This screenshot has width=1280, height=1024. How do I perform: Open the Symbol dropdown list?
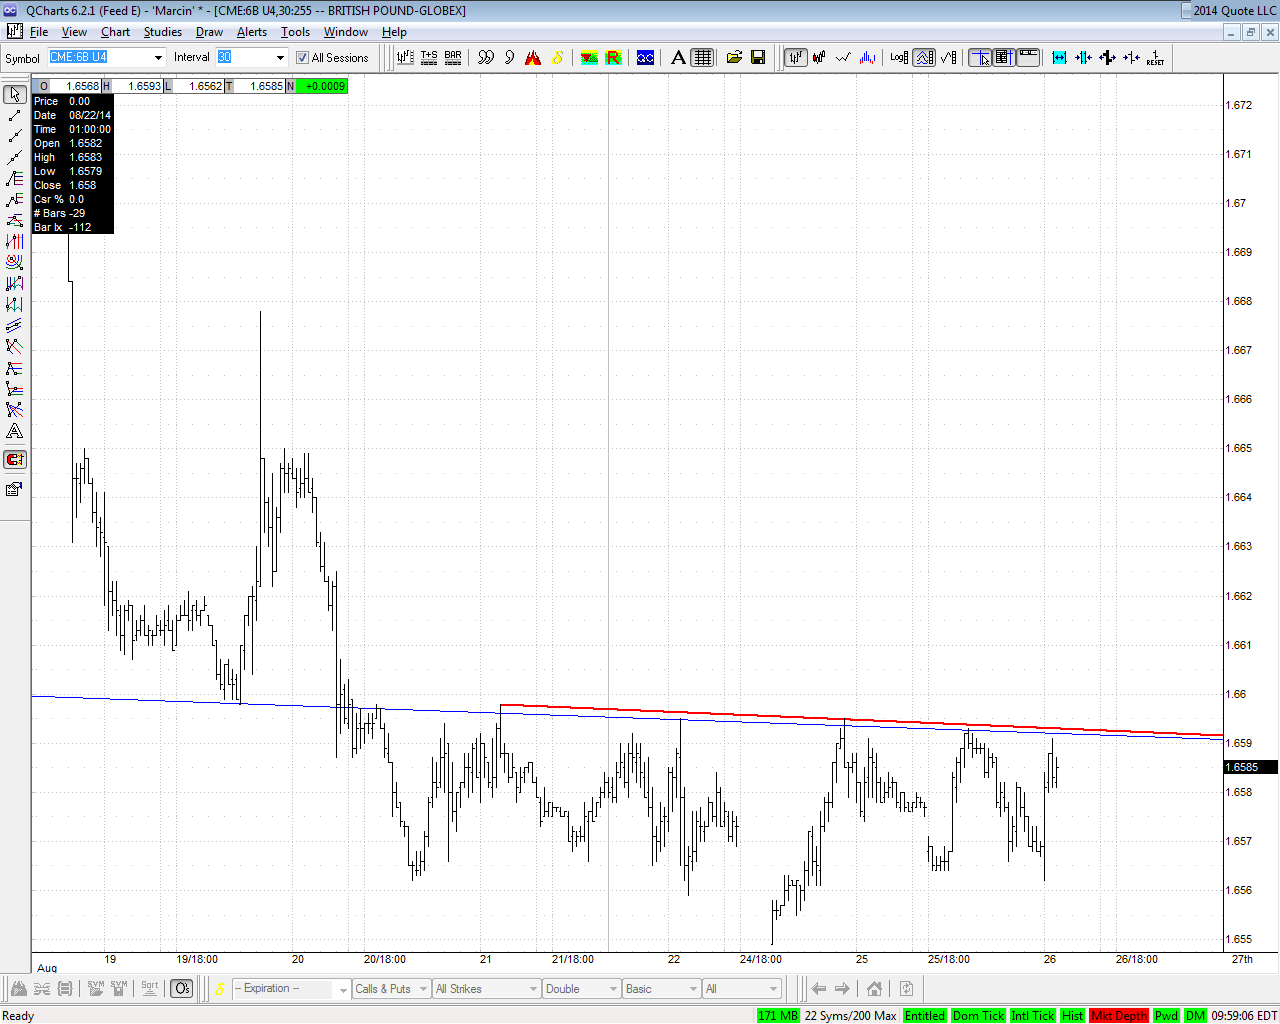(158, 58)
